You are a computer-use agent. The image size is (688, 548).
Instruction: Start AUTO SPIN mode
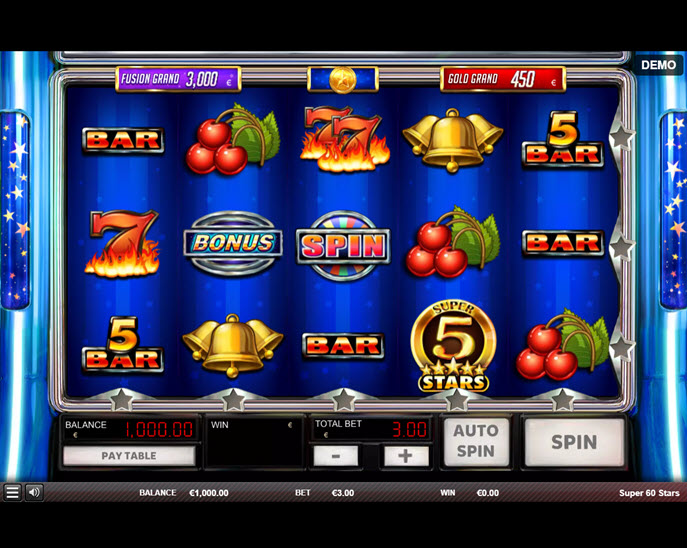pos(476,441)
